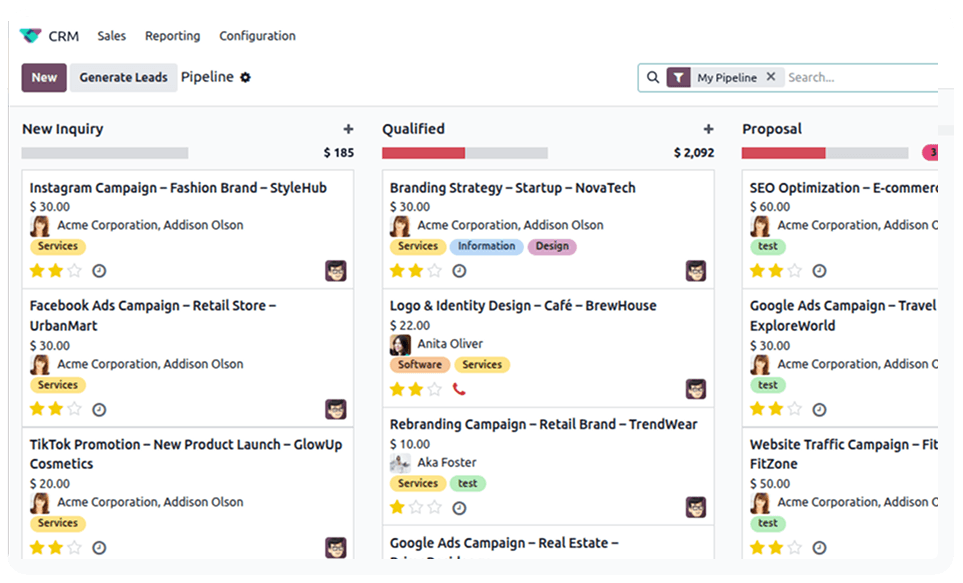Click Generate Leads button
This screenshot has height=583, width=963.
tap(123, 77)
